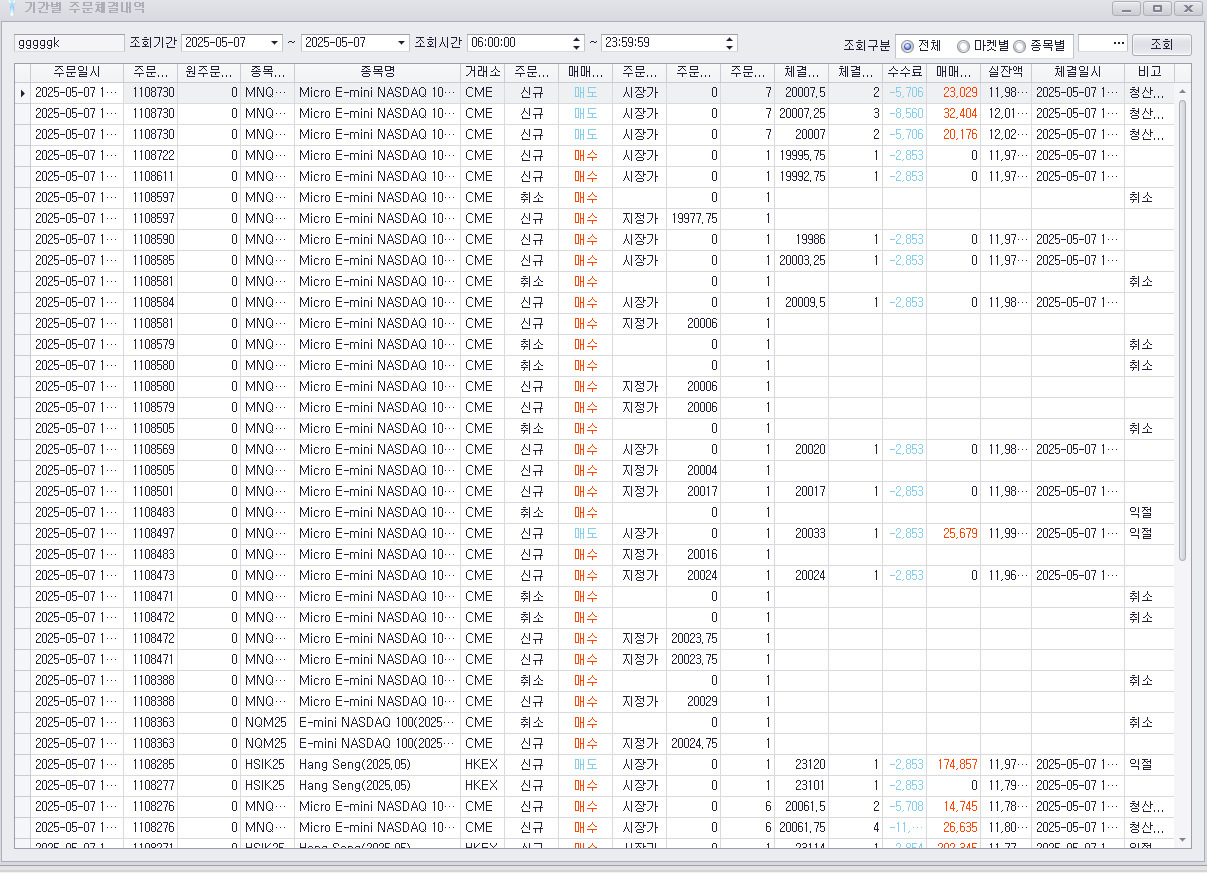The image size is (1207, 873).
Task: Select order number 1108722 cell
Action: point(153,156)
